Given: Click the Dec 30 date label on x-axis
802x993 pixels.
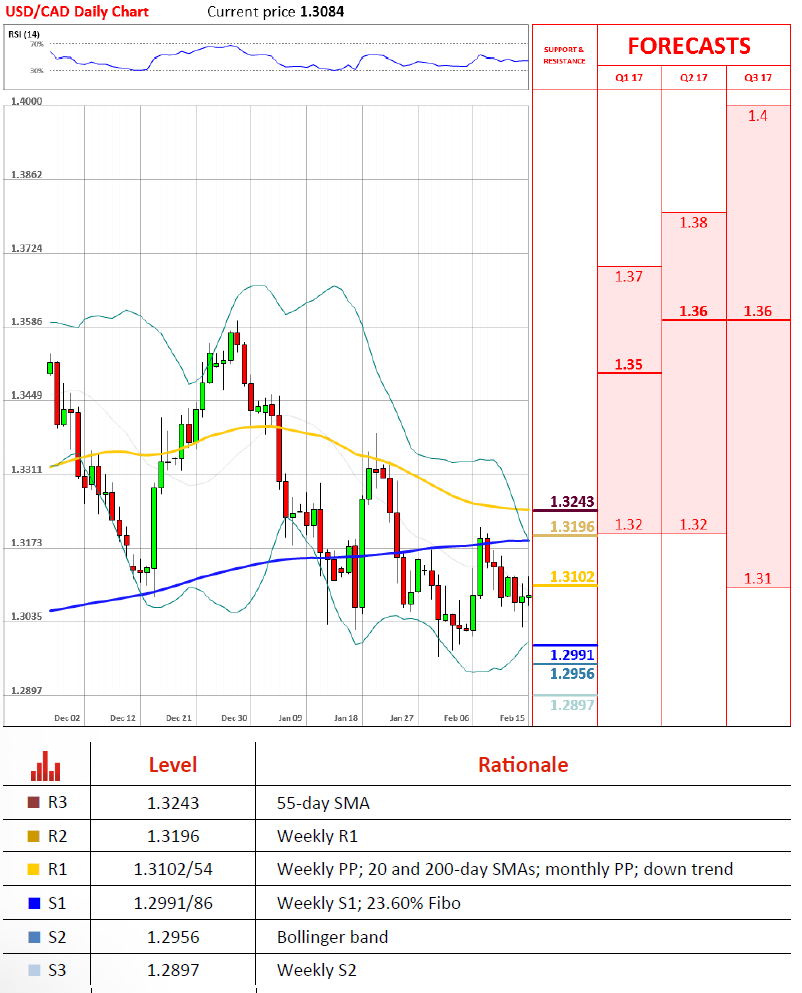Looking at the screenshot, I should 234,718.
